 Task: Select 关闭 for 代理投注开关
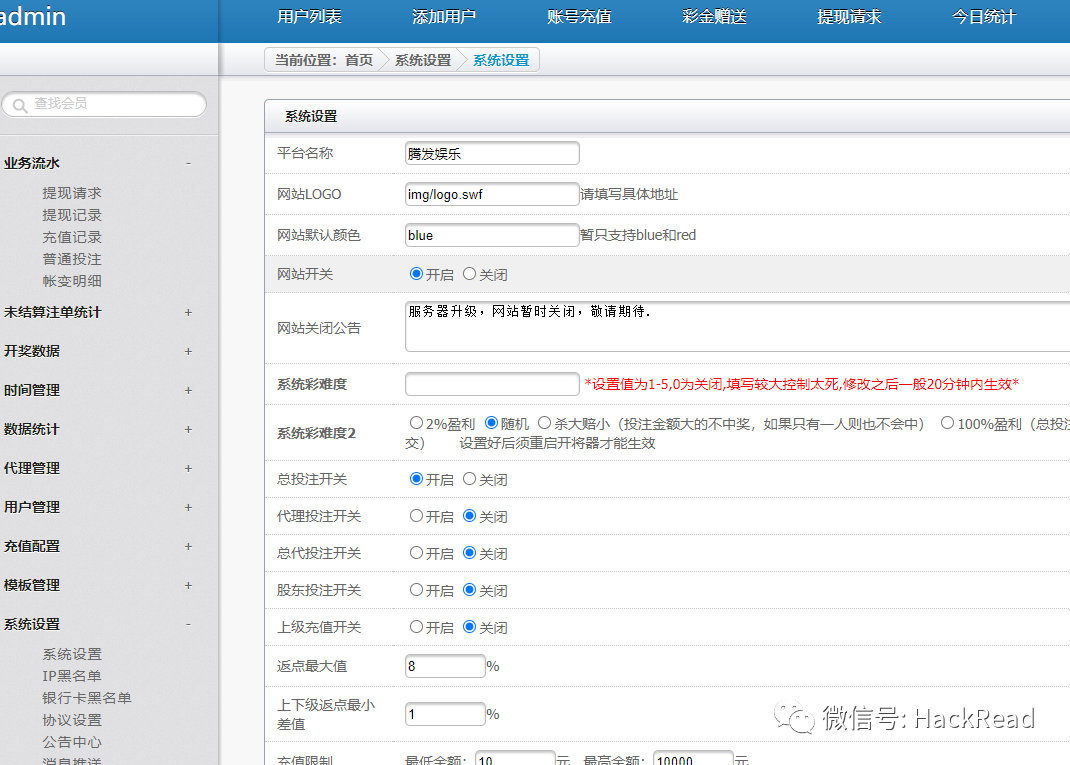point(469,516)
